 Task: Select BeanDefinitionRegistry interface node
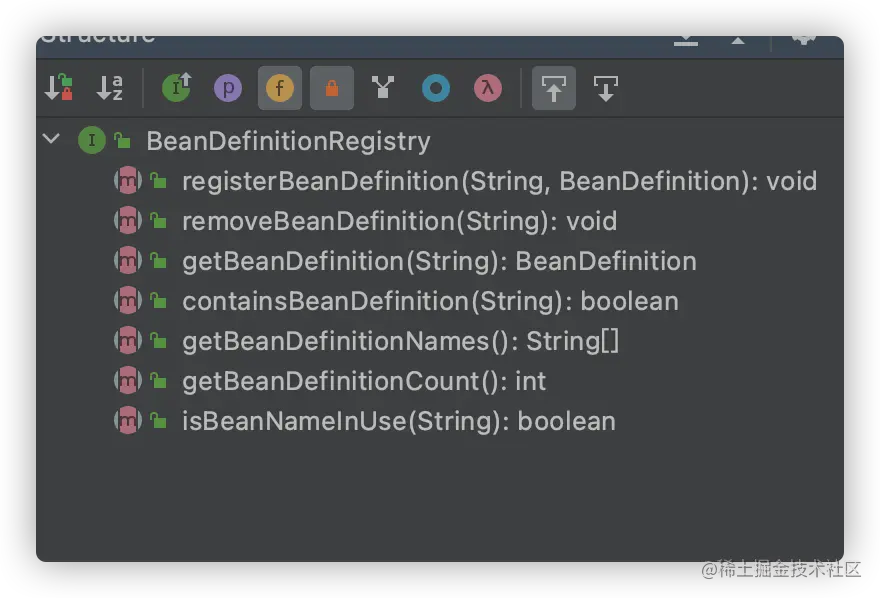pyautogui.click(x=288, y=141)
